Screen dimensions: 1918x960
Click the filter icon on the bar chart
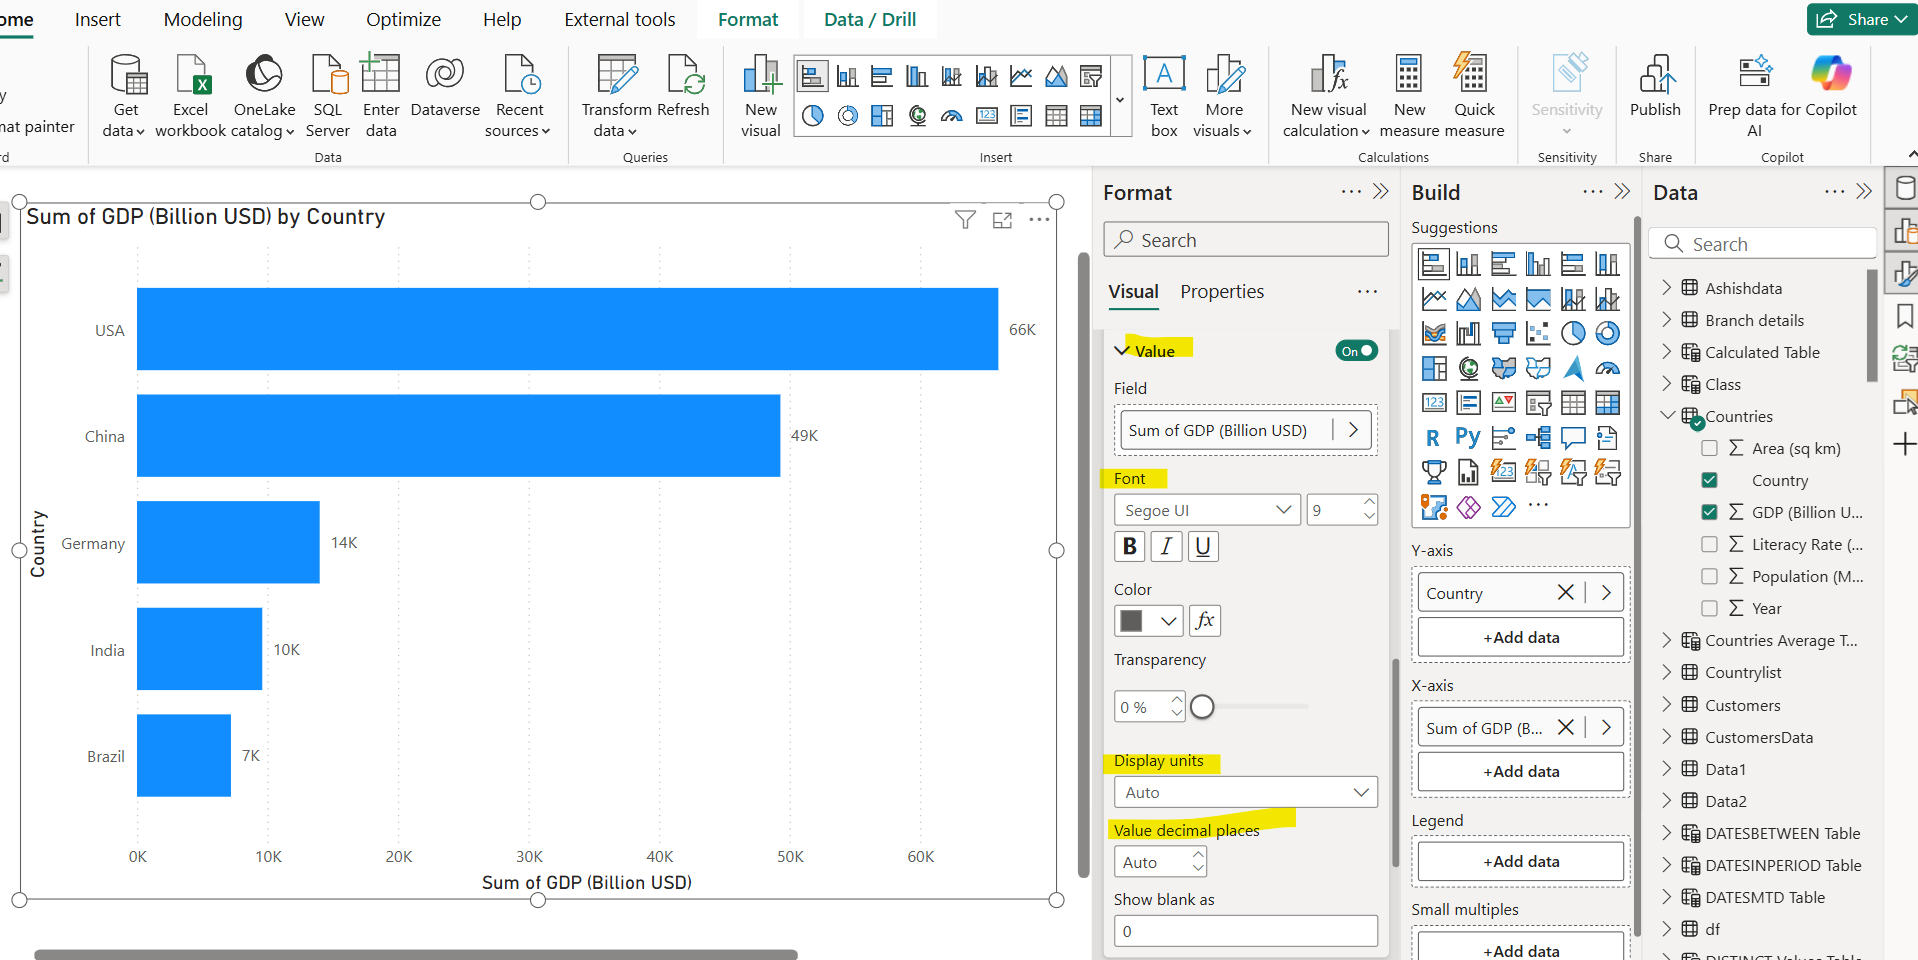(965, 219)
